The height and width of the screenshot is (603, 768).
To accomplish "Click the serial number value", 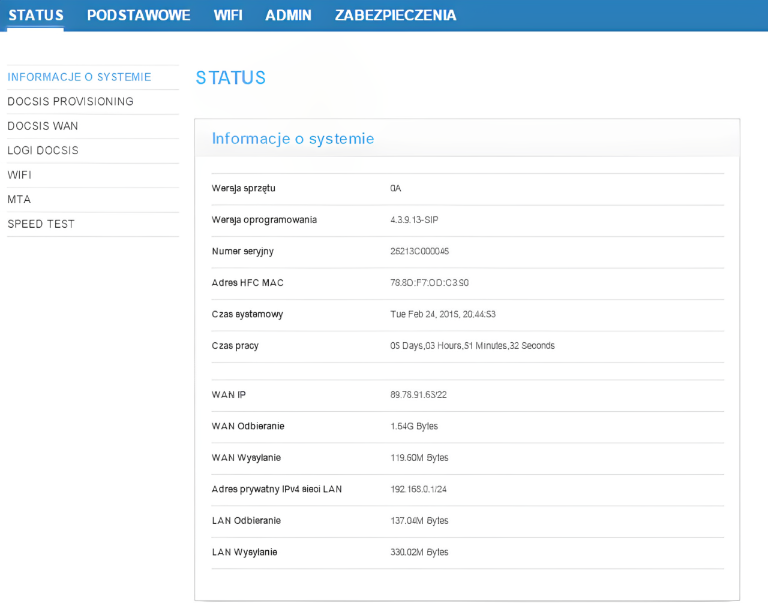I will coord(419,251).
